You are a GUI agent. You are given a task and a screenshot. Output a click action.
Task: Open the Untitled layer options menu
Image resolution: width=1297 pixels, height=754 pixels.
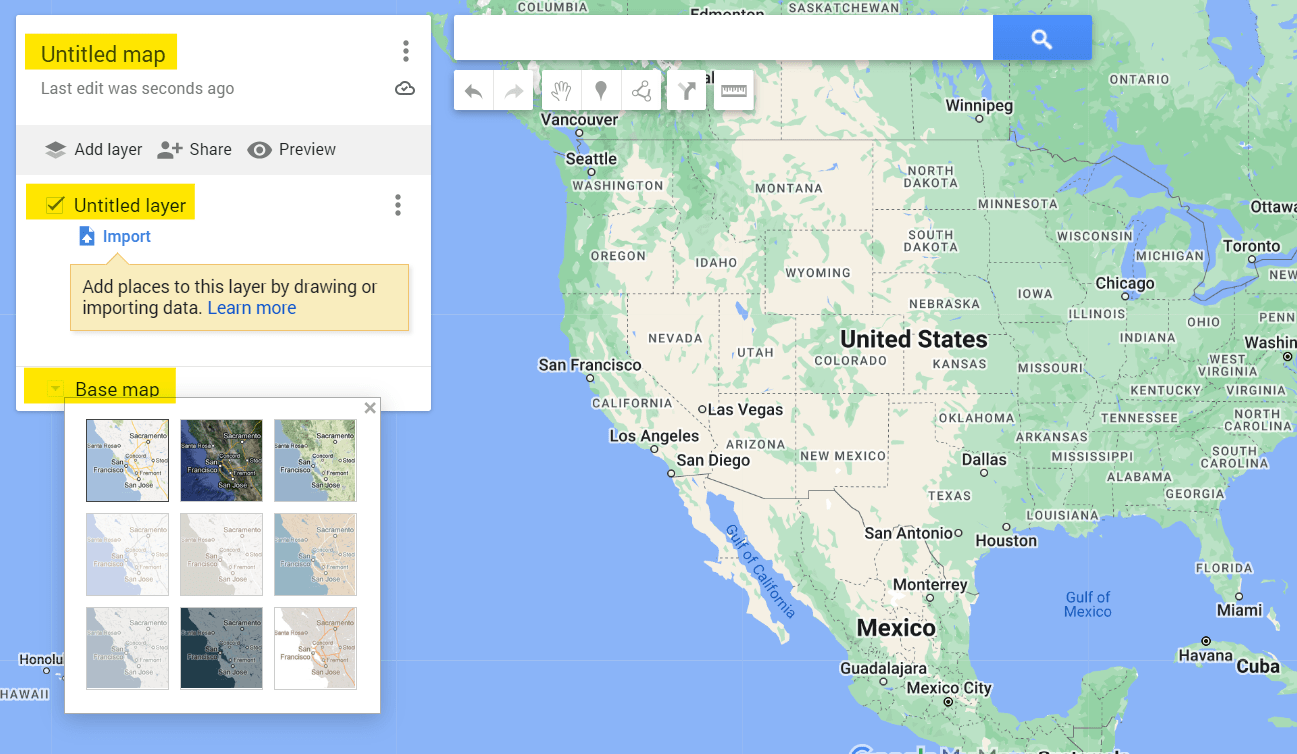(398, 205)
